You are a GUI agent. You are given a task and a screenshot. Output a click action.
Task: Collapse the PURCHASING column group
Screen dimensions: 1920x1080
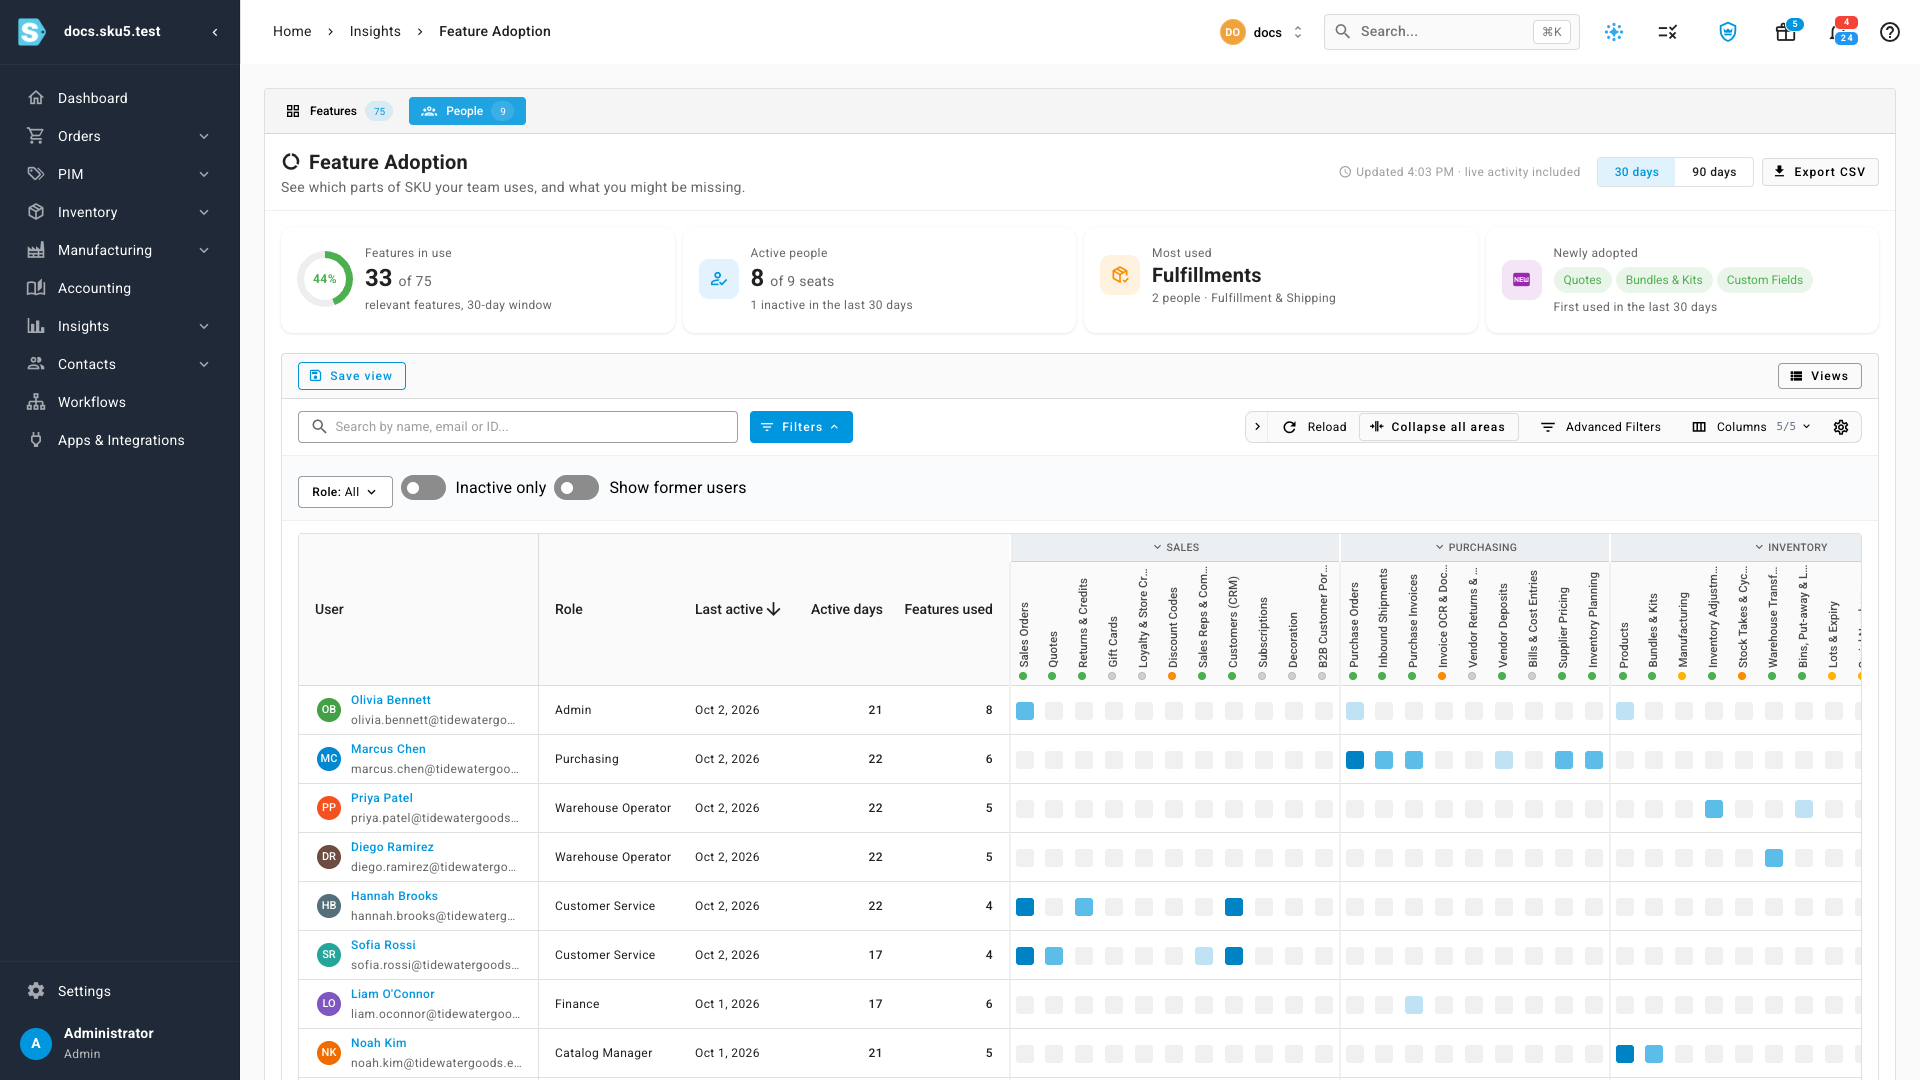click(1475, 547)
